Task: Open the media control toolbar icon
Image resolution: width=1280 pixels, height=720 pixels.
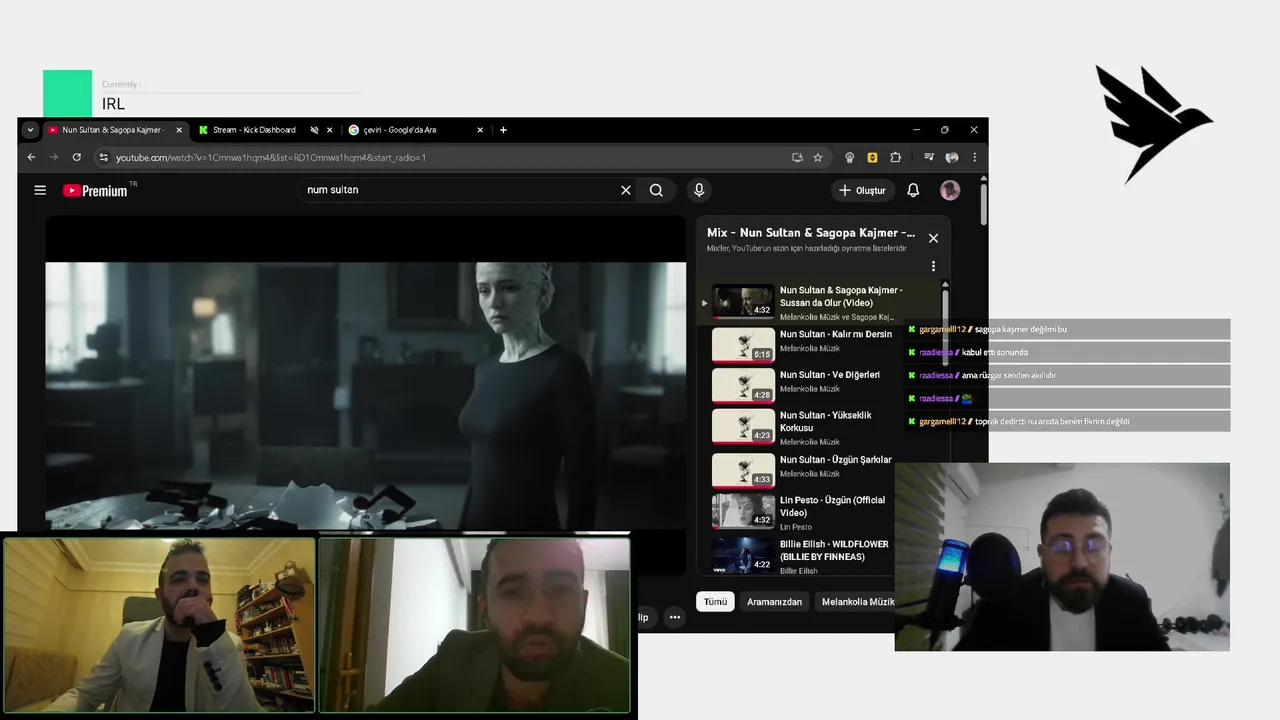Action: [x=929, y=157]
